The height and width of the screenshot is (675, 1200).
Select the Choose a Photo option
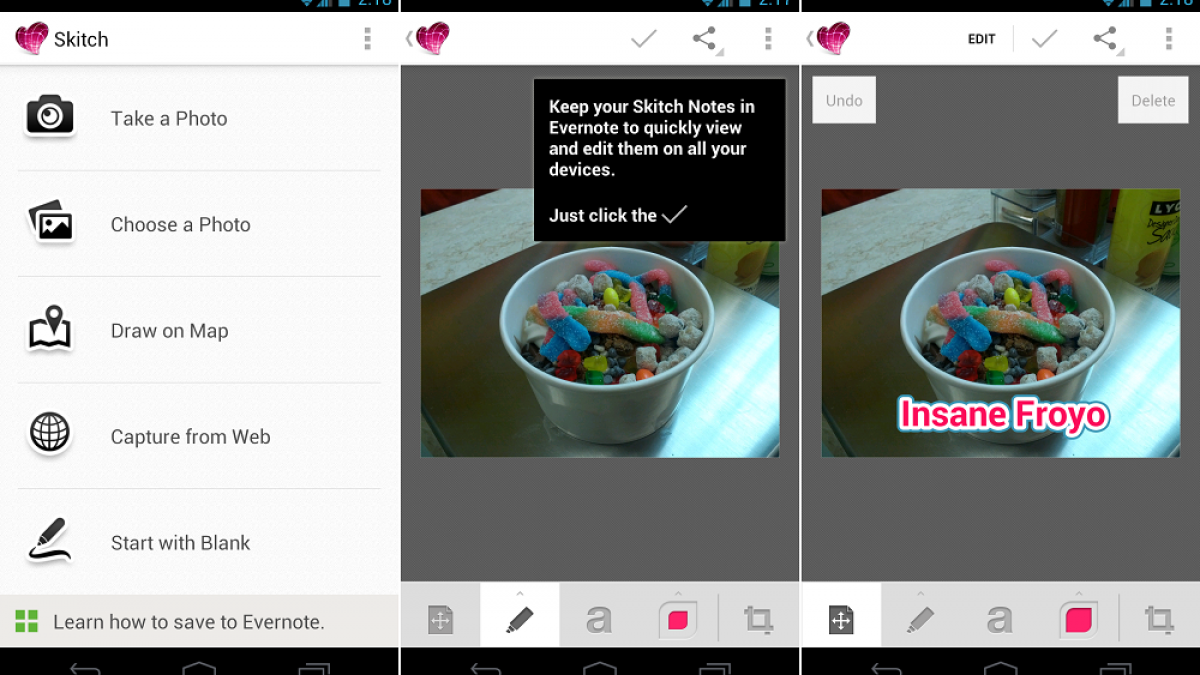click(x=200, y=224)
